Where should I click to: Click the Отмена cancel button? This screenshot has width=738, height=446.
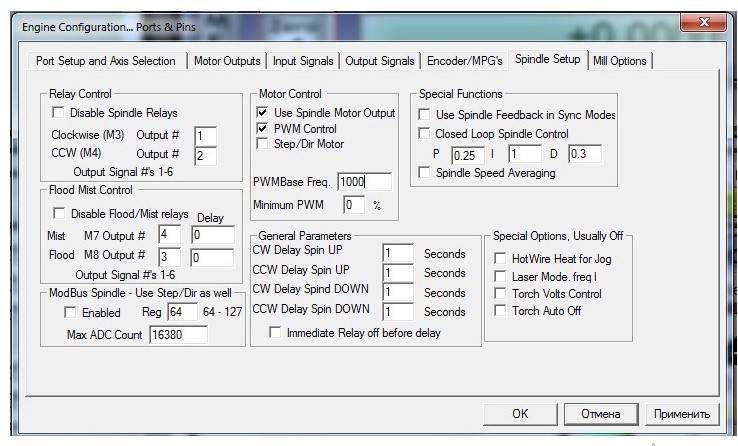[601, 414]
